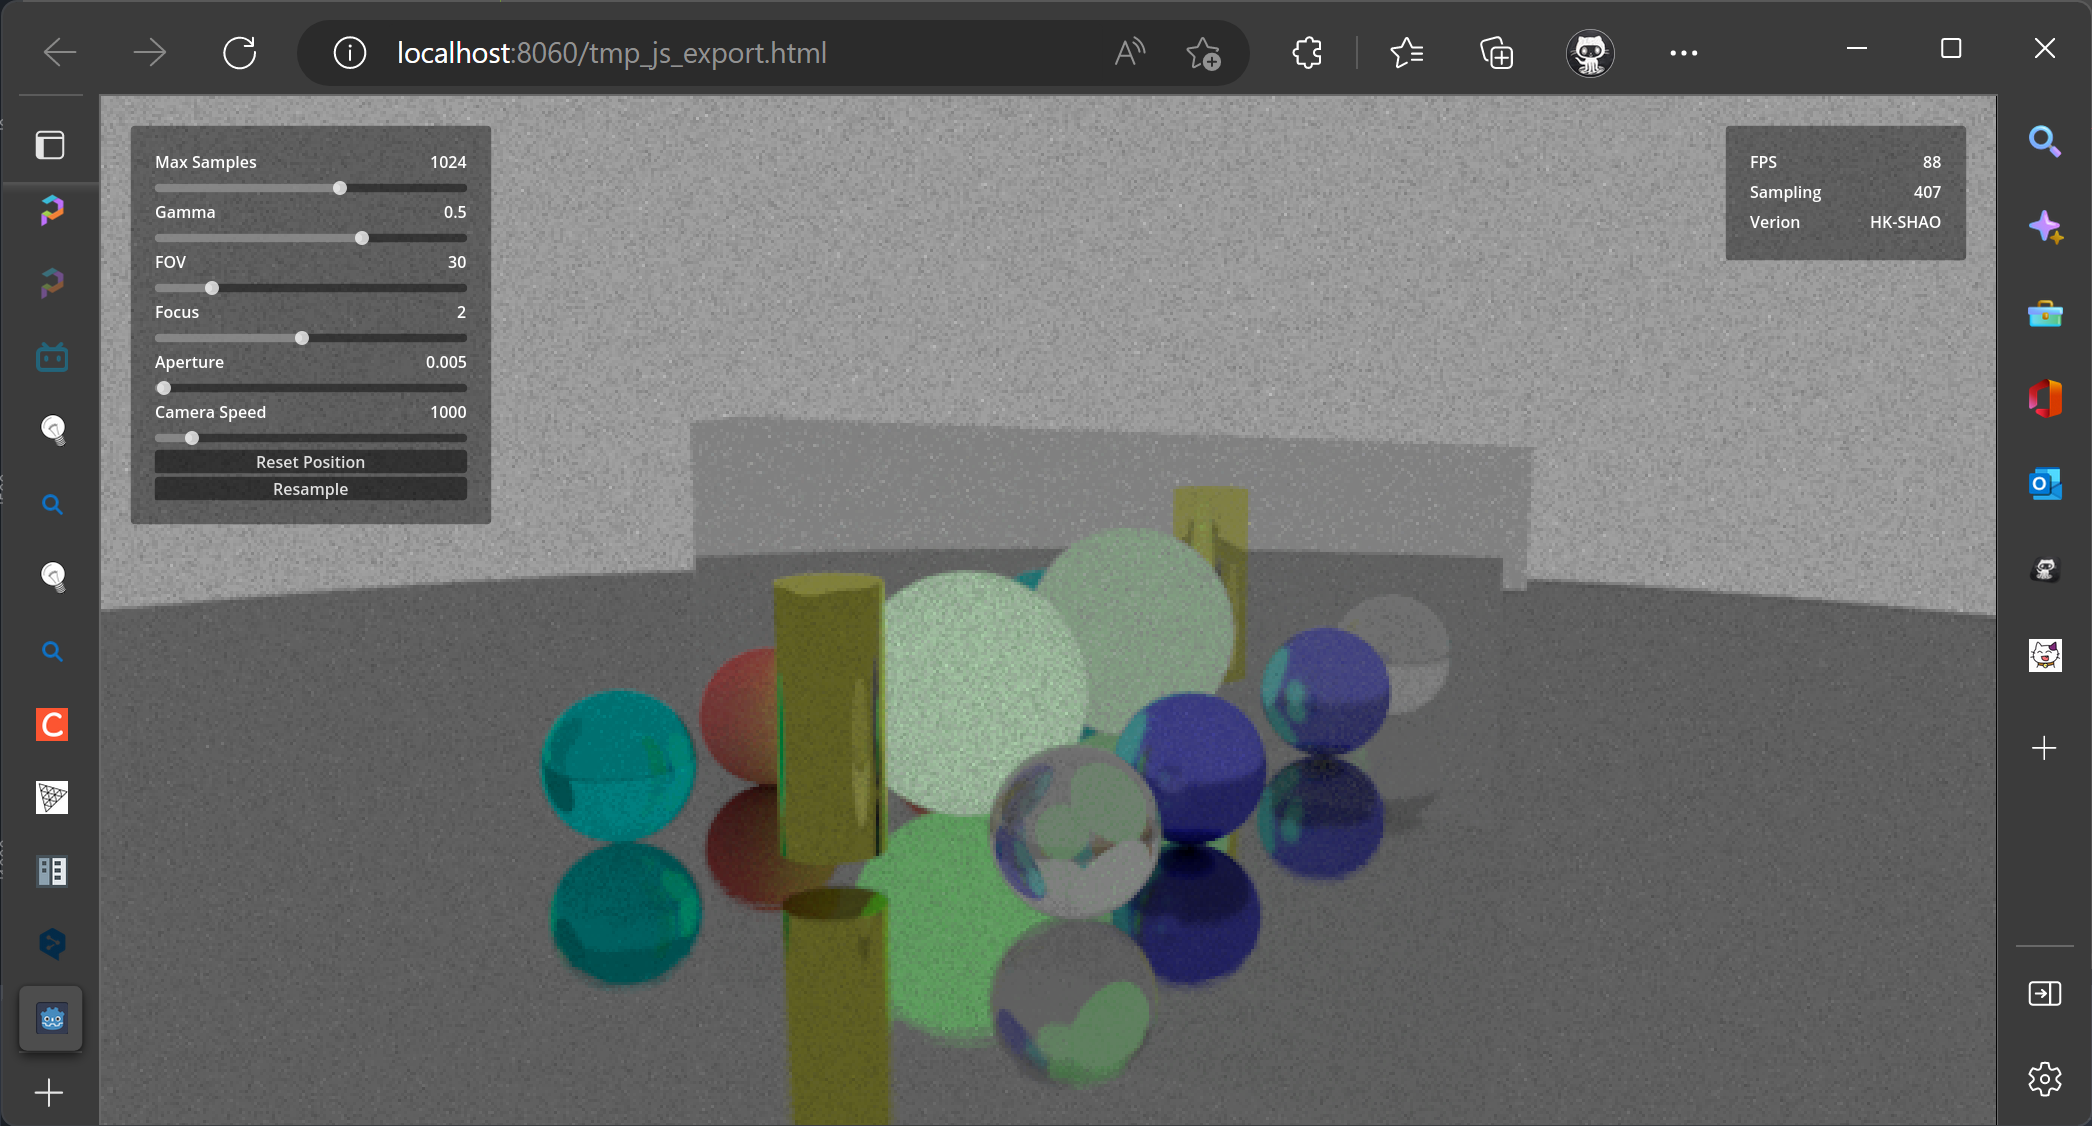Click the FOV slider handle
Image resolution: width=2092 pixels, height=1126 pixels.
pos(212,288)
